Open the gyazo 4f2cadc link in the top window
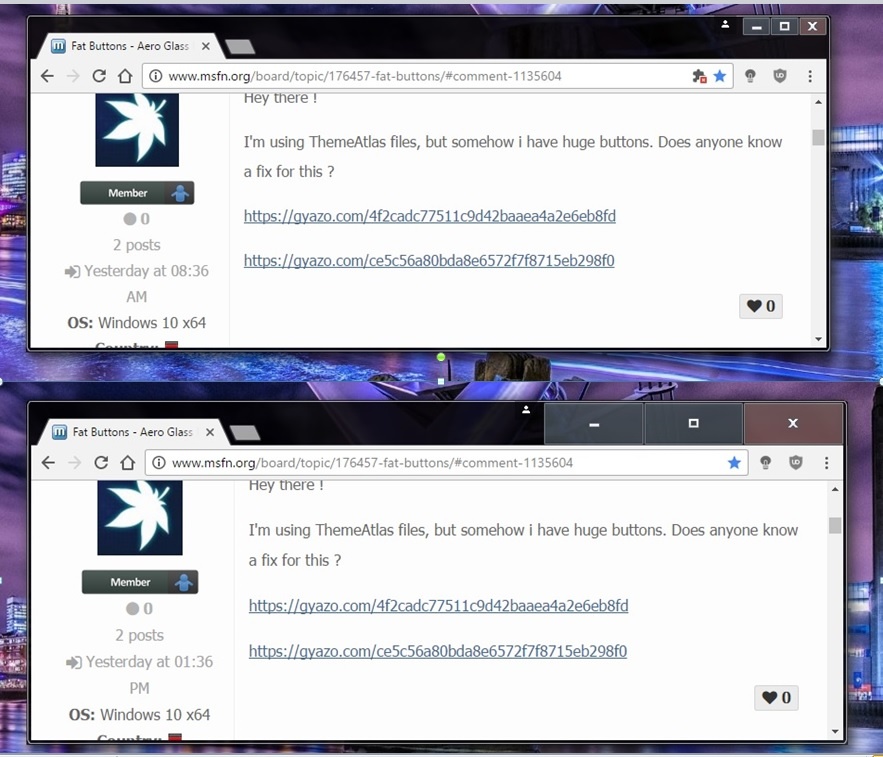The image size is (883, 757). [429, 216]
